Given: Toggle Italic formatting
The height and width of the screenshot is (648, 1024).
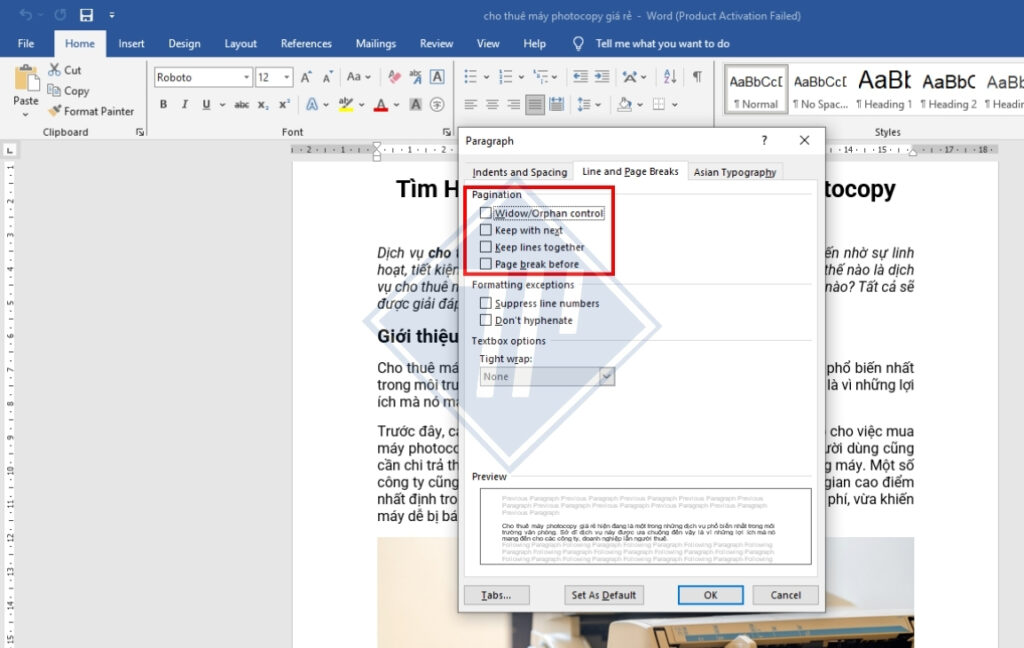Looking at the screenshot, I should [x=185, y=105].
